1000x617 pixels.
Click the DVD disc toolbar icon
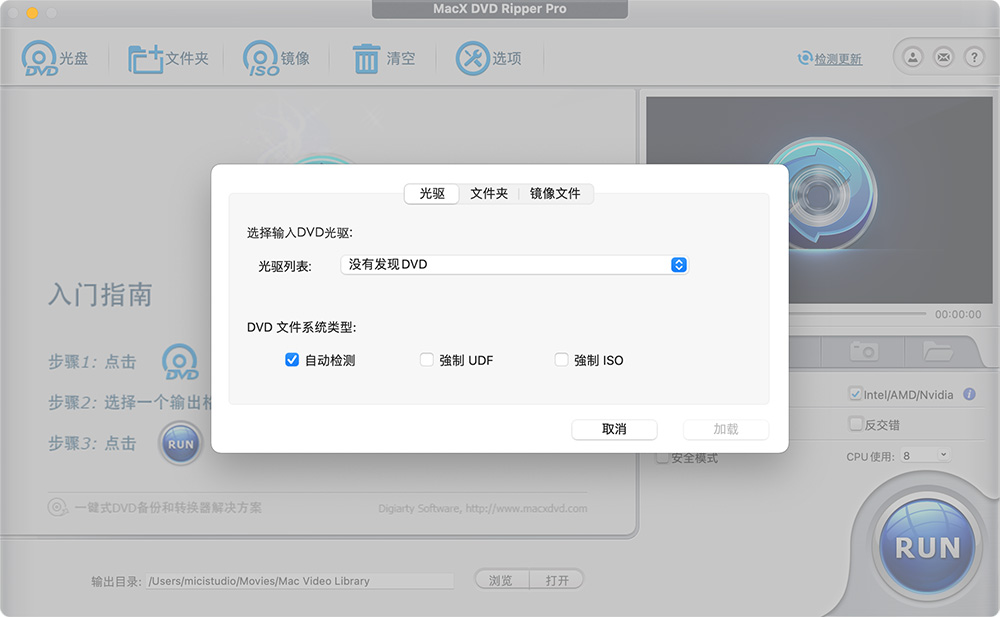40,58
